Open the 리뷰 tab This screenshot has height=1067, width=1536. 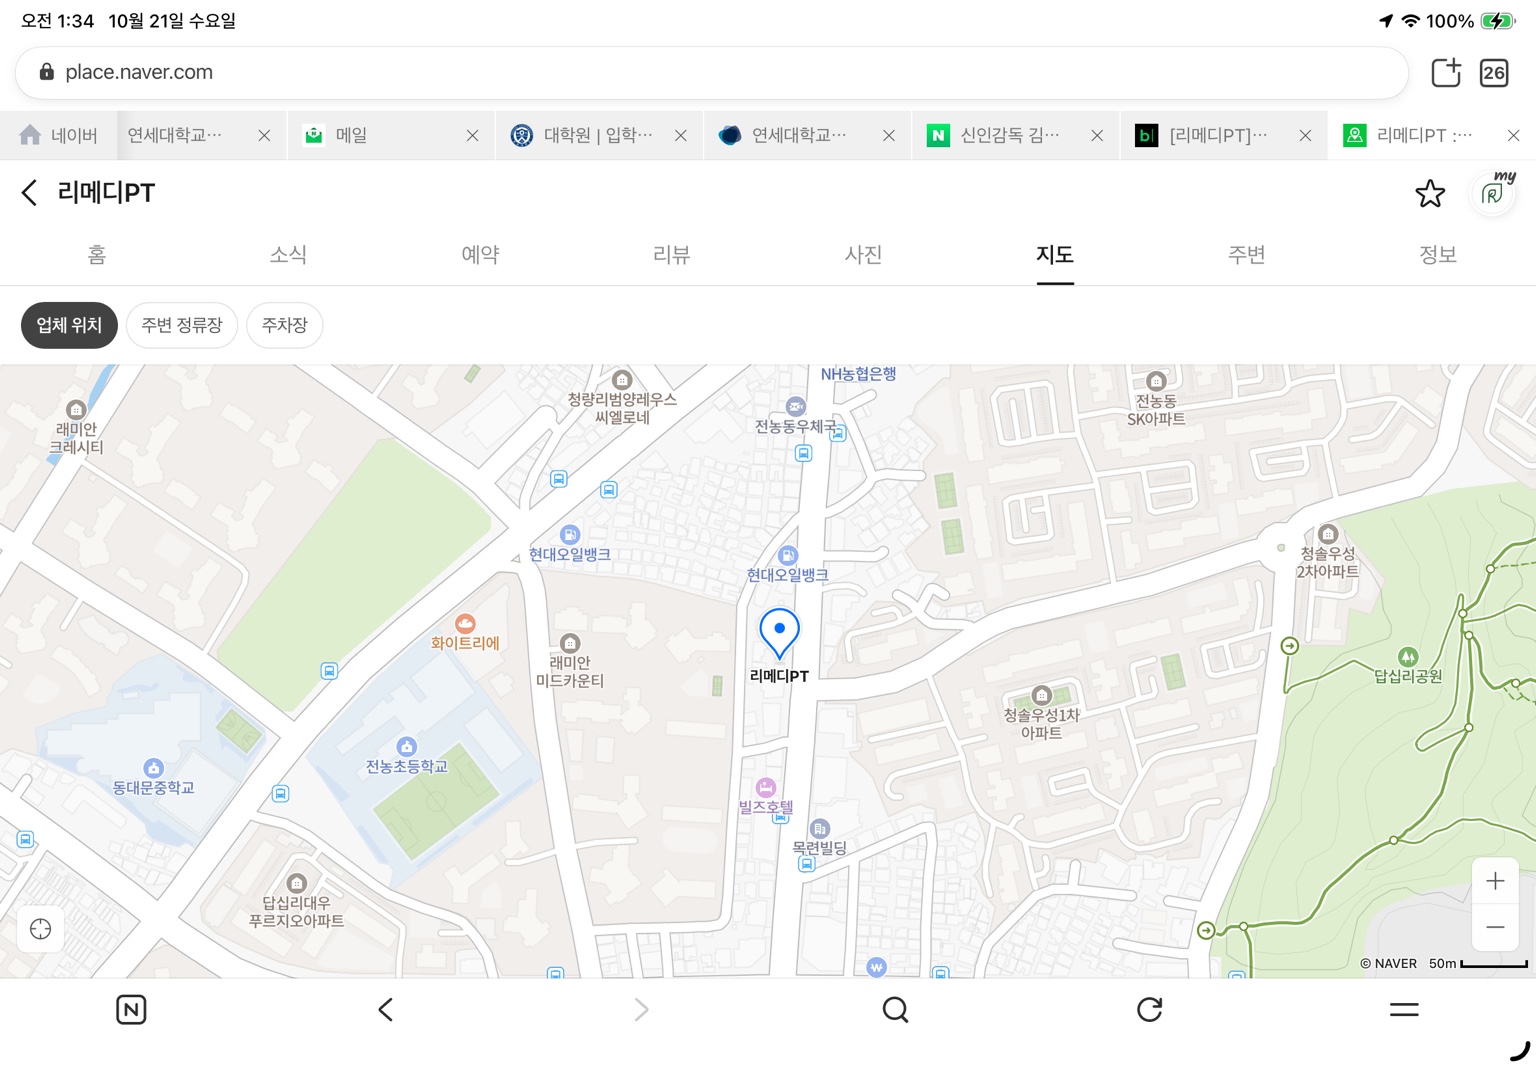coord(672,255)
